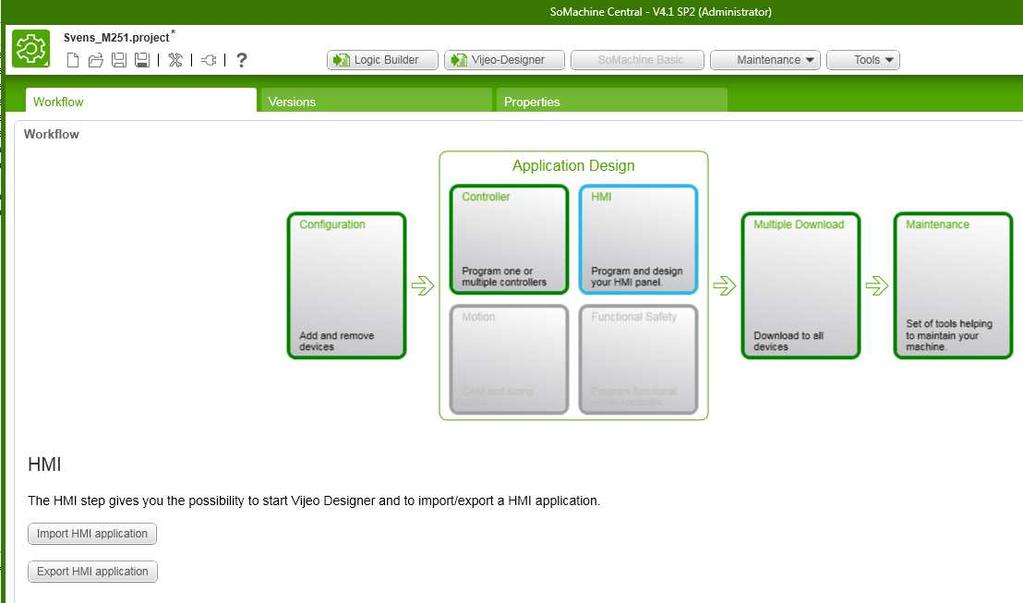Click the disabled Motion workflow card

click(509, 360)
